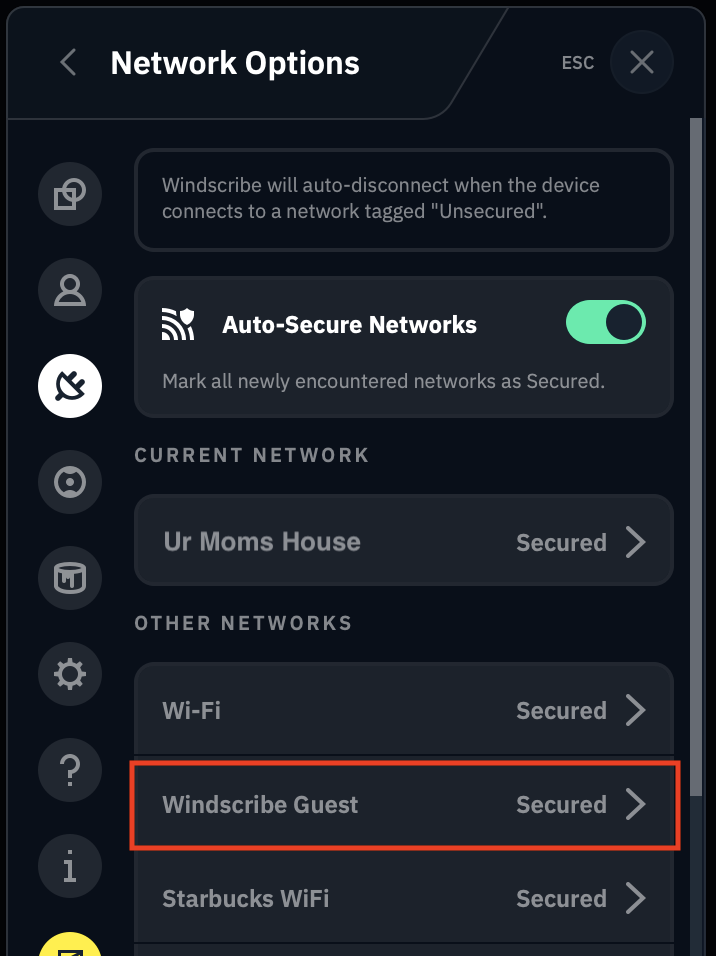716x956 pixels.
Task: Open the Advanced Options gear icon
Action: pyautogui.click(x=69, y=674)
